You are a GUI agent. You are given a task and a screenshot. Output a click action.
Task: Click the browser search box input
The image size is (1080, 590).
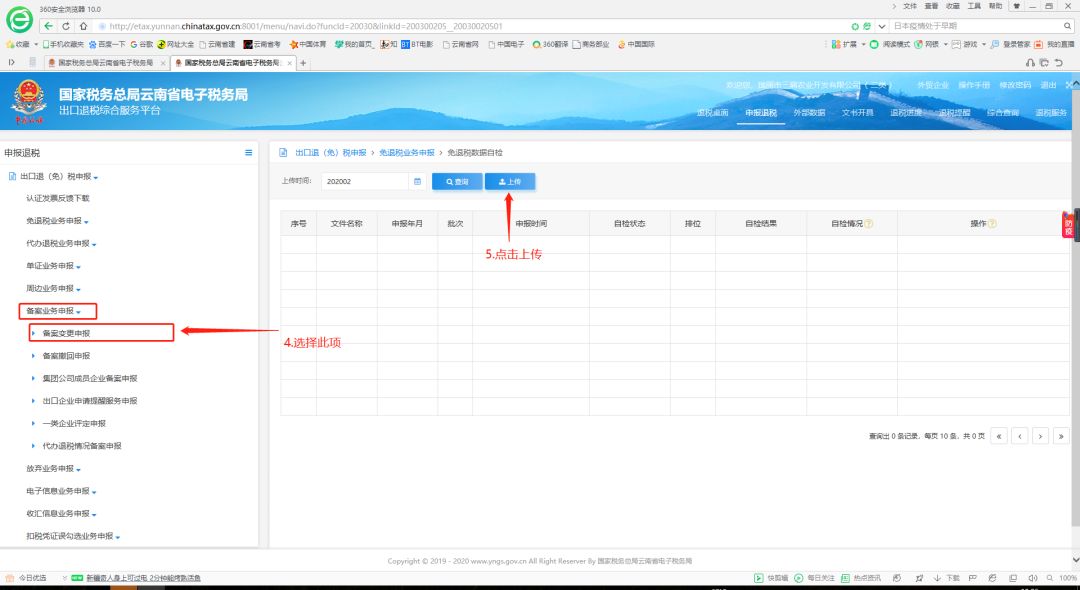pos(975,26)
